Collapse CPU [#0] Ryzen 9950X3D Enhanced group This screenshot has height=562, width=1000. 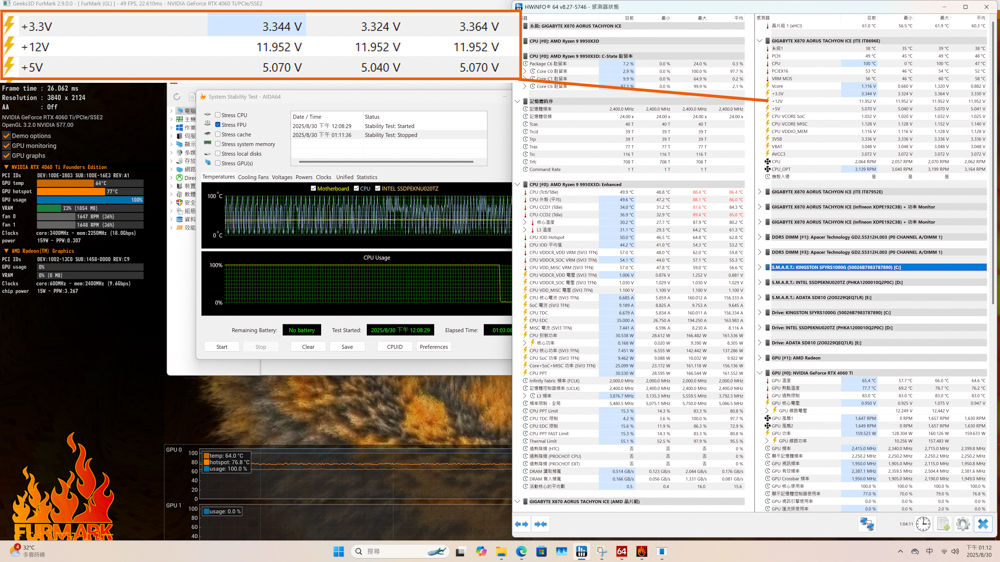point(517,184)
